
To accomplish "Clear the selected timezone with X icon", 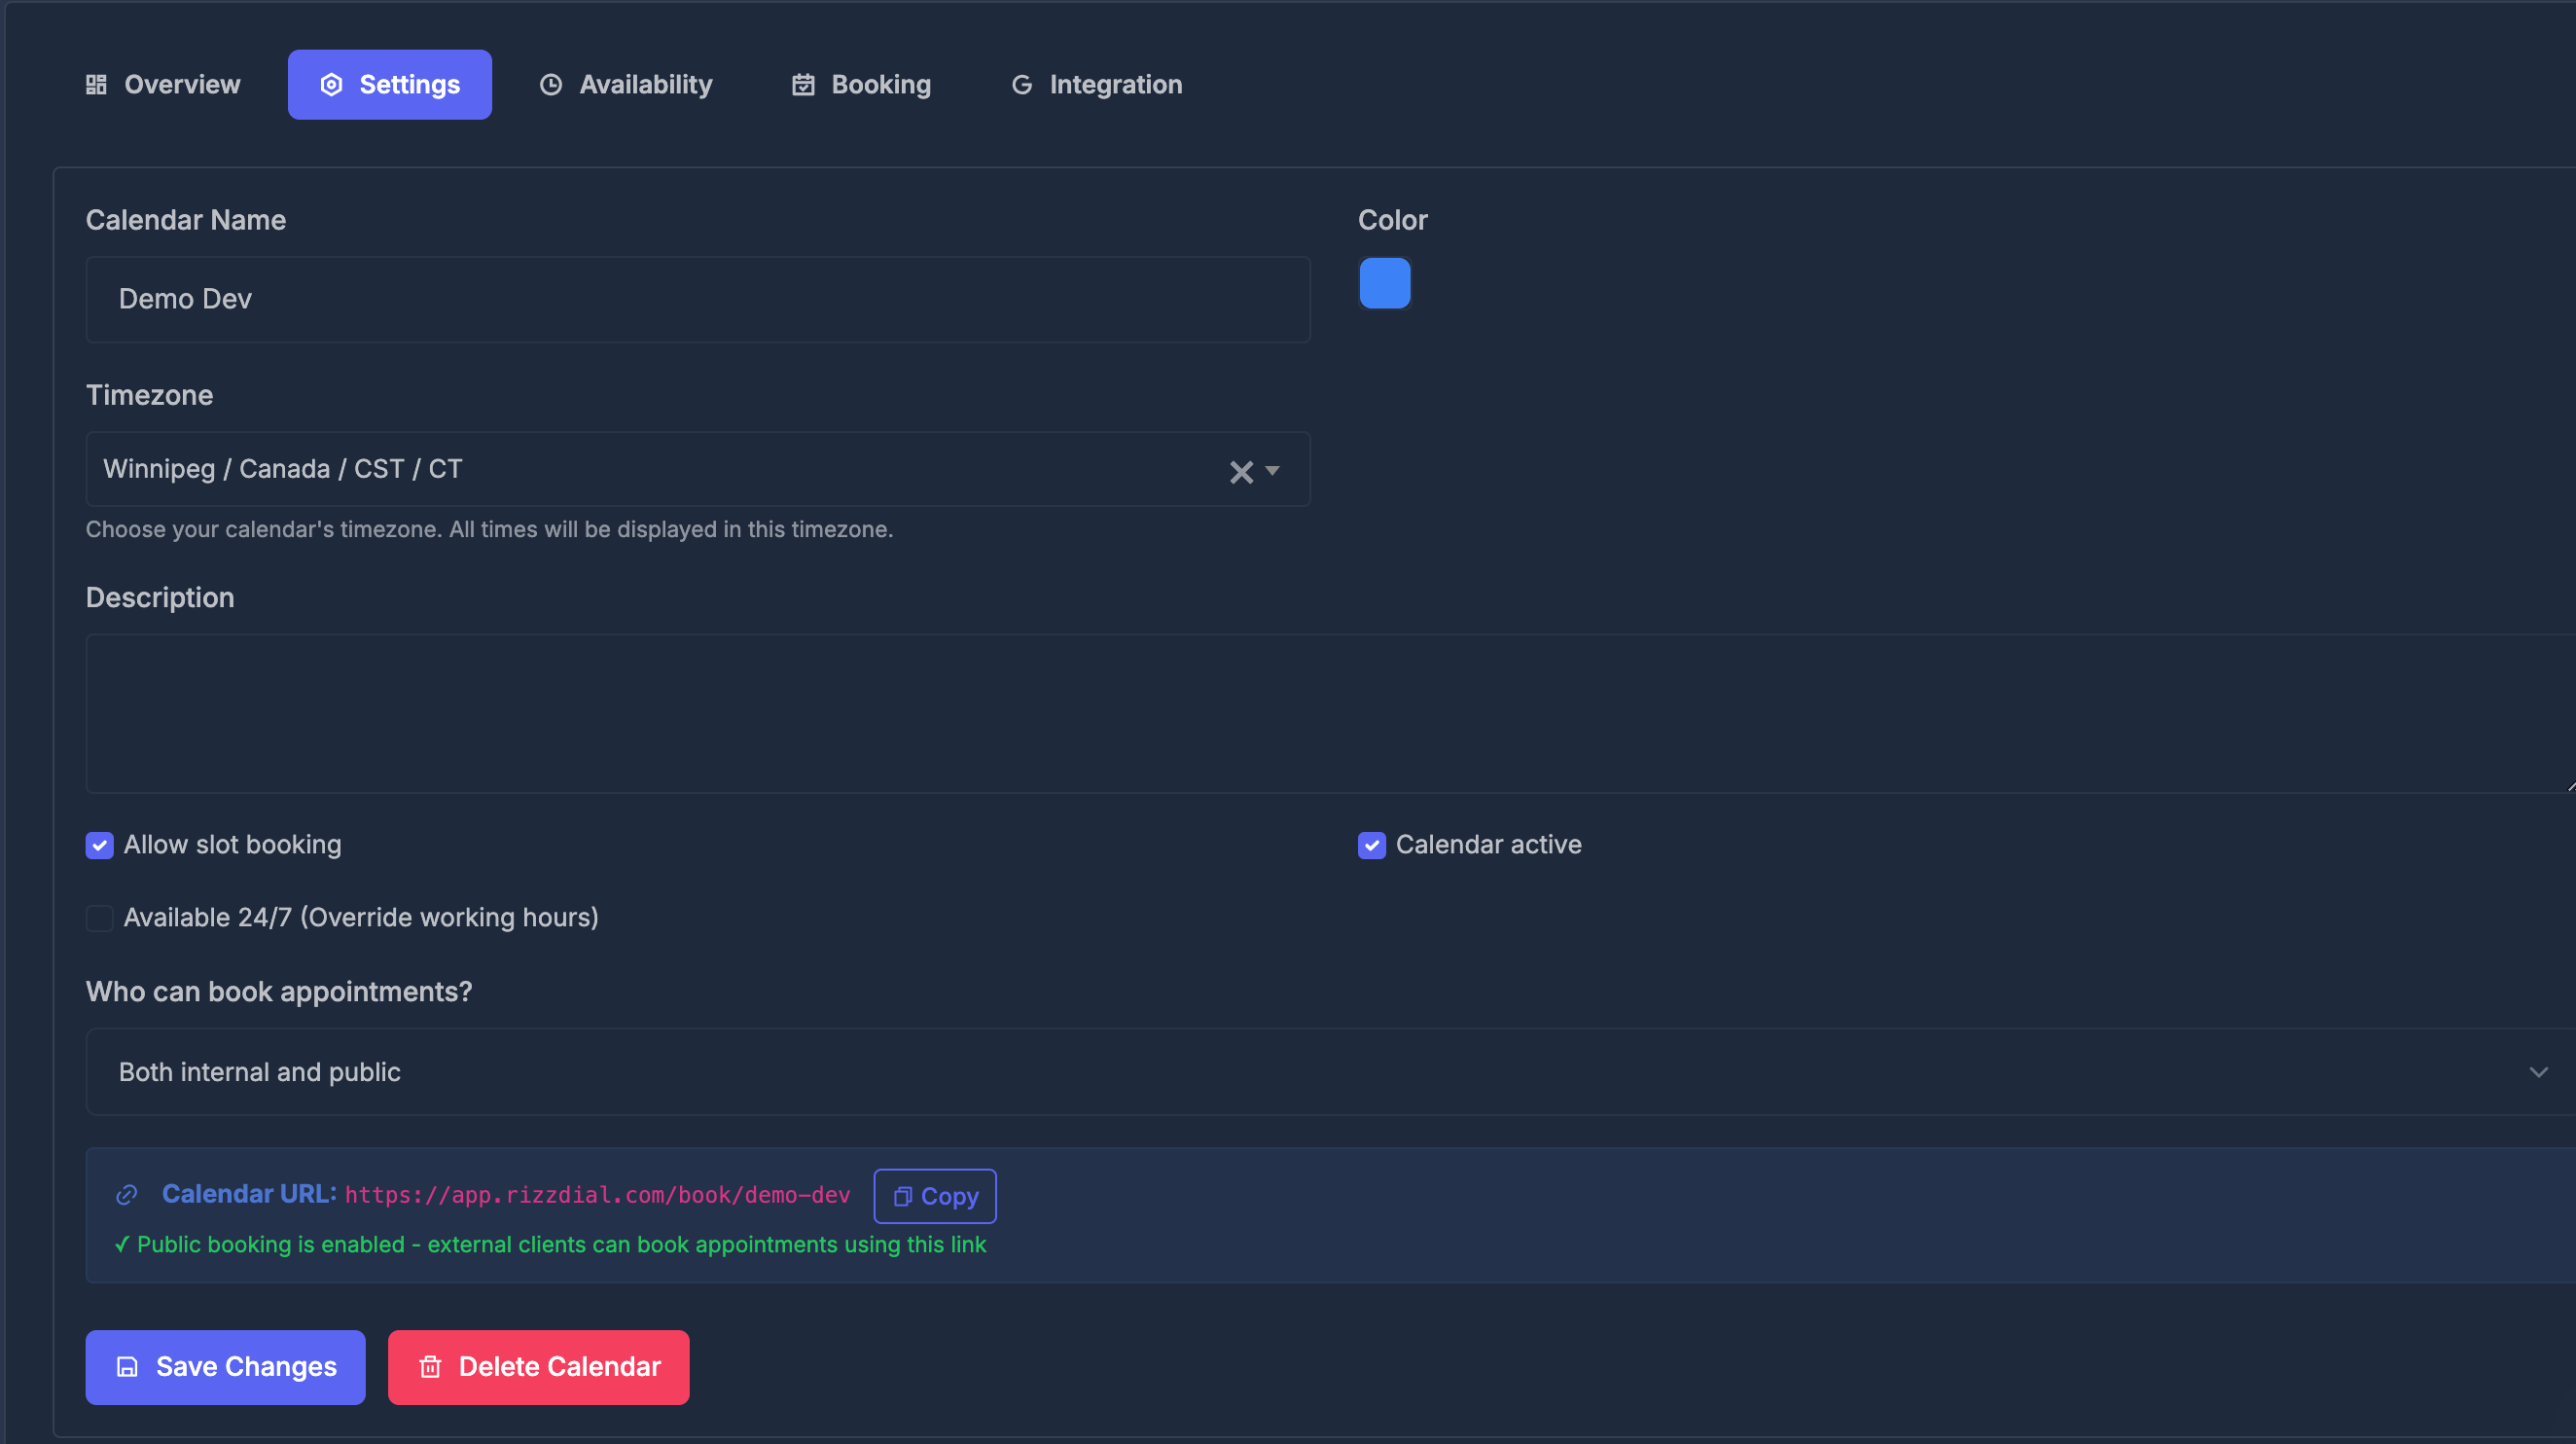I will click(1241, 471).
